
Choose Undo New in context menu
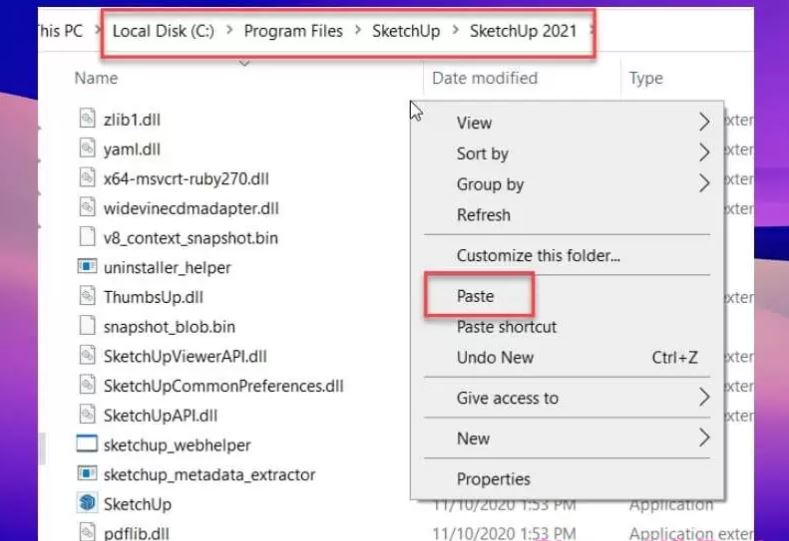coord(495,358)
